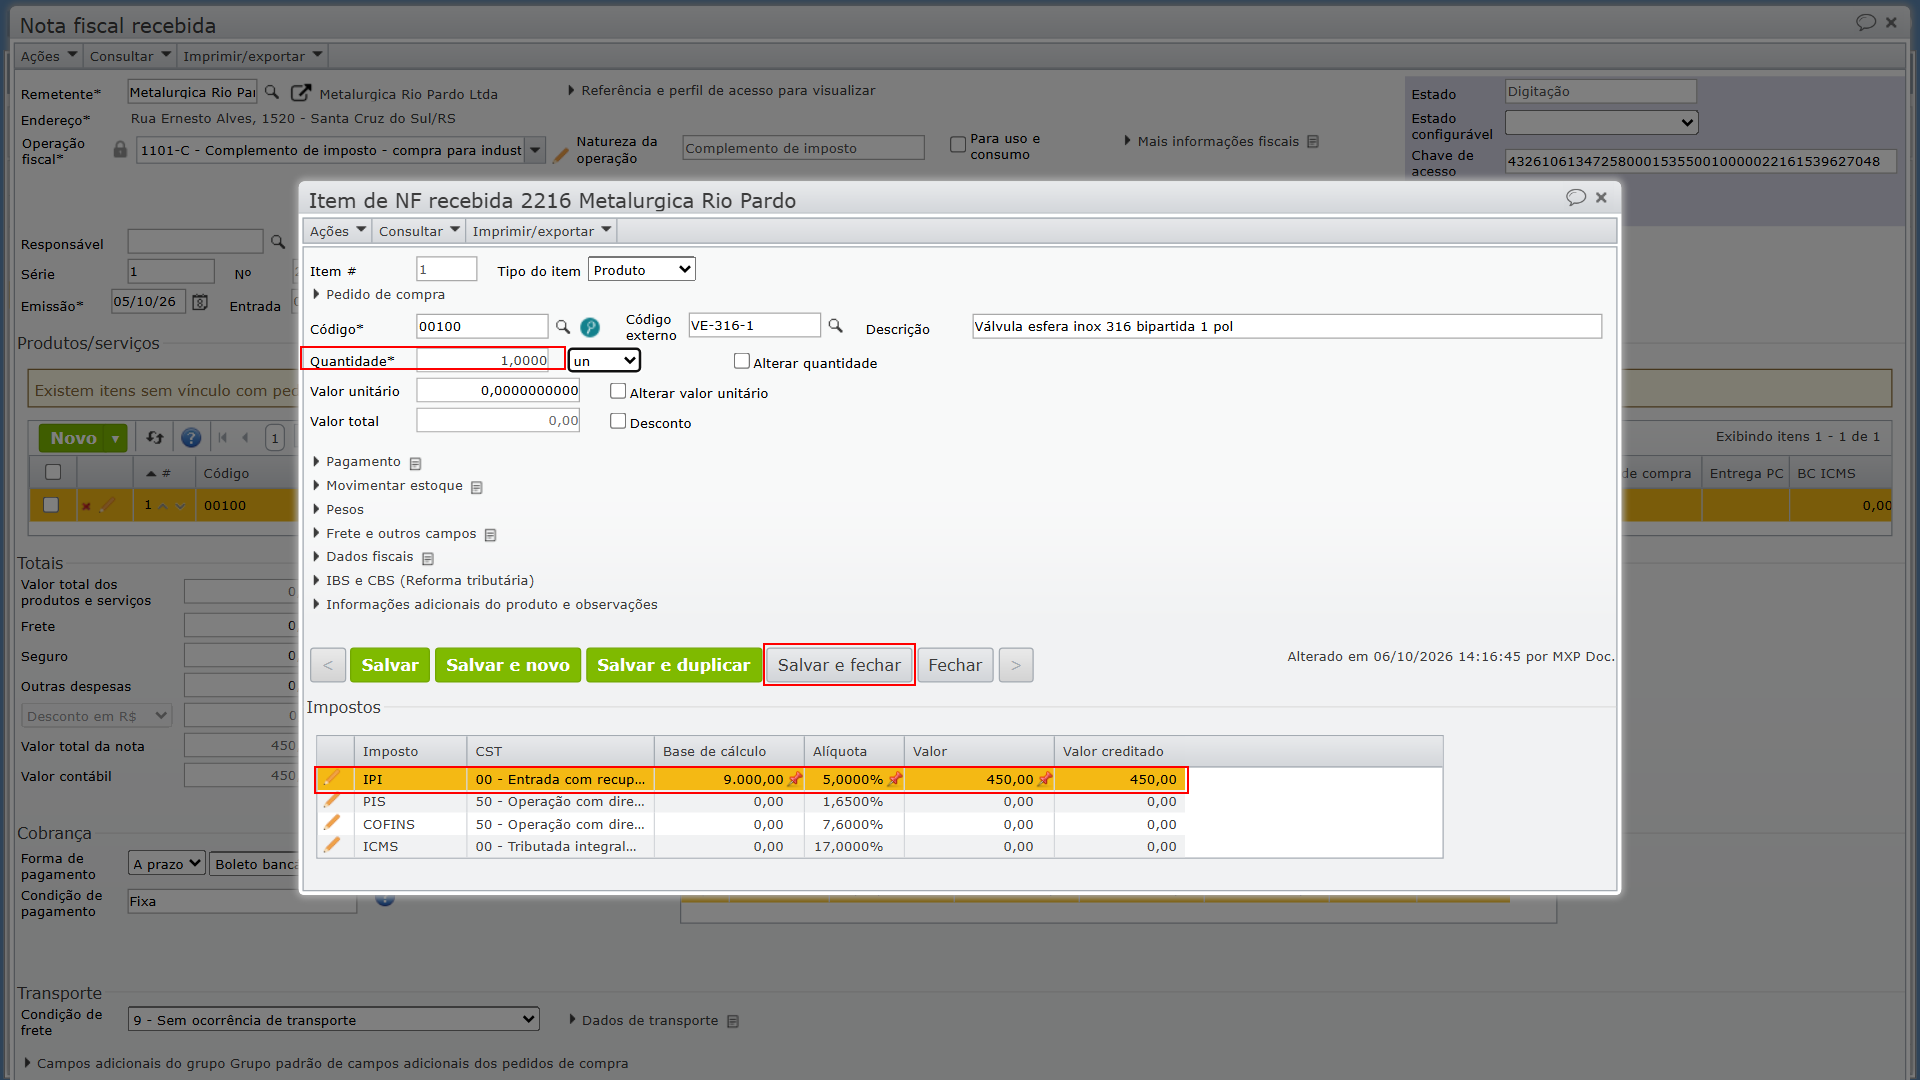
Task: Click the pencil icon next to Natureza da operação
Action: pos(561,155)
